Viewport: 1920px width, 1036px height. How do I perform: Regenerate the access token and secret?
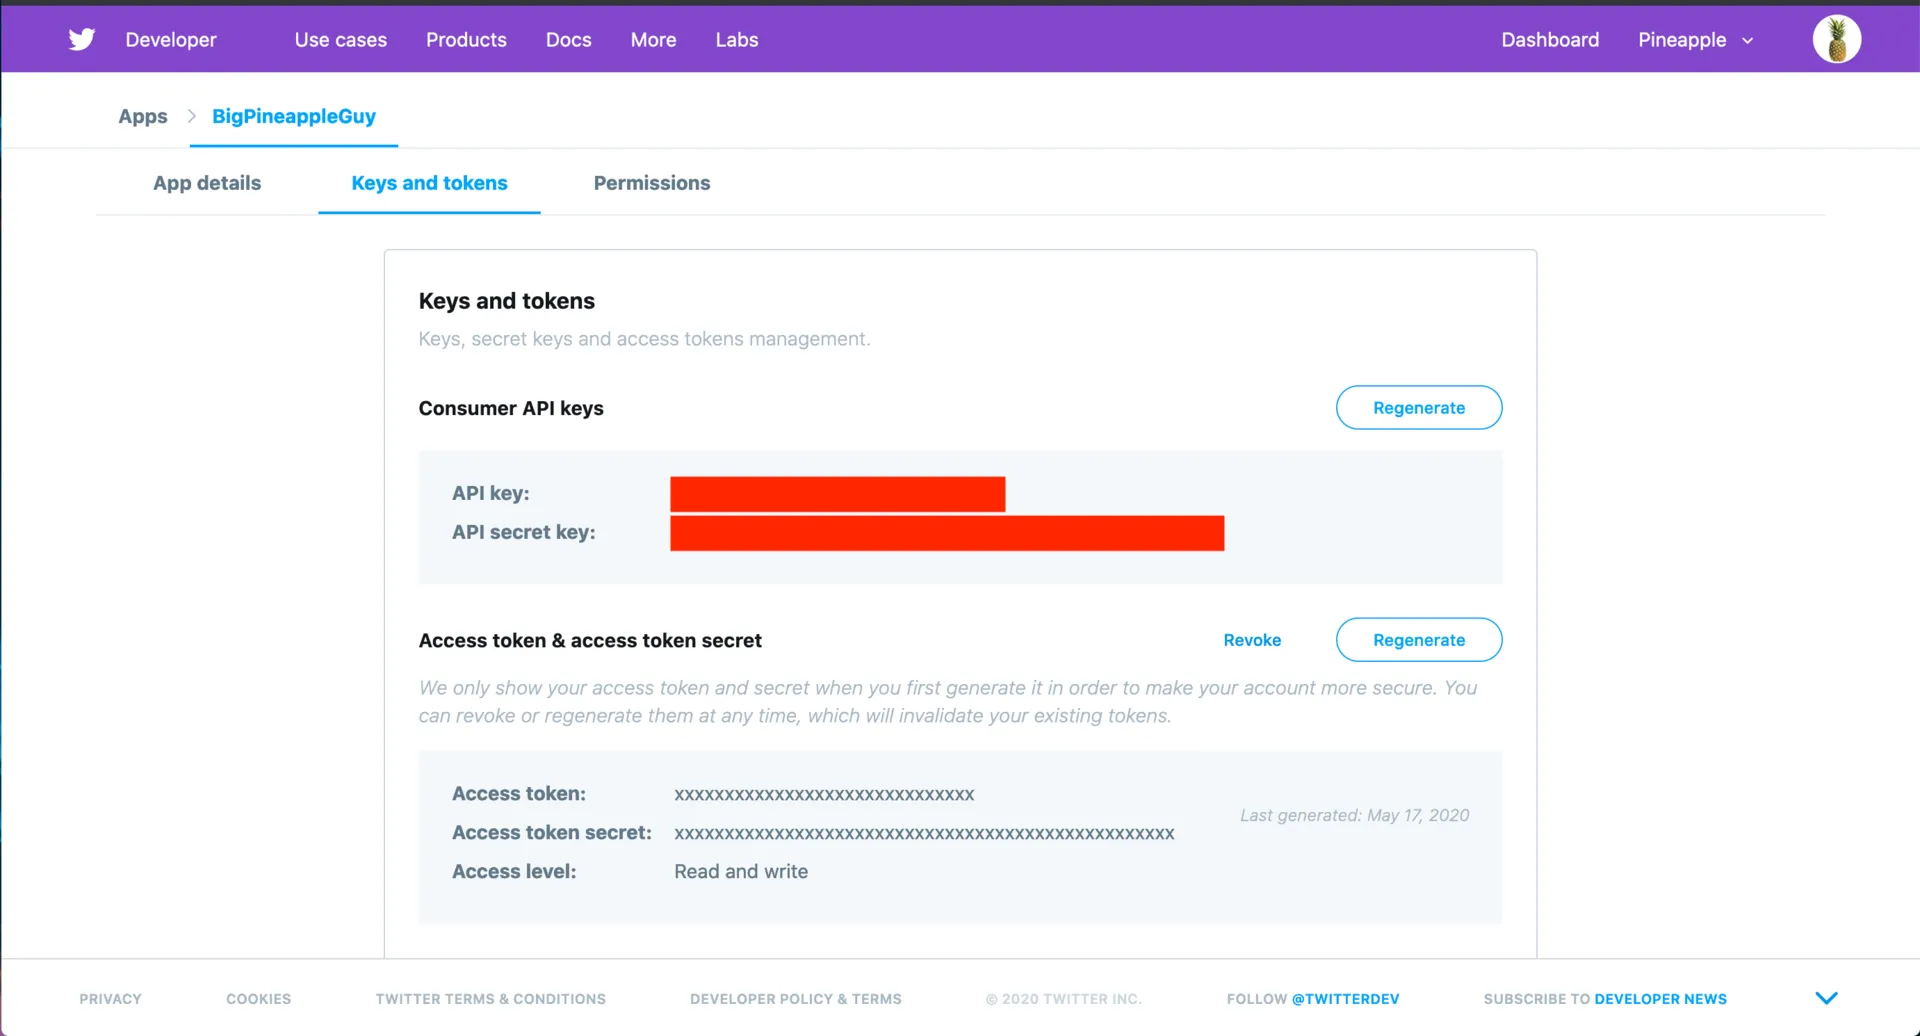1418,639
